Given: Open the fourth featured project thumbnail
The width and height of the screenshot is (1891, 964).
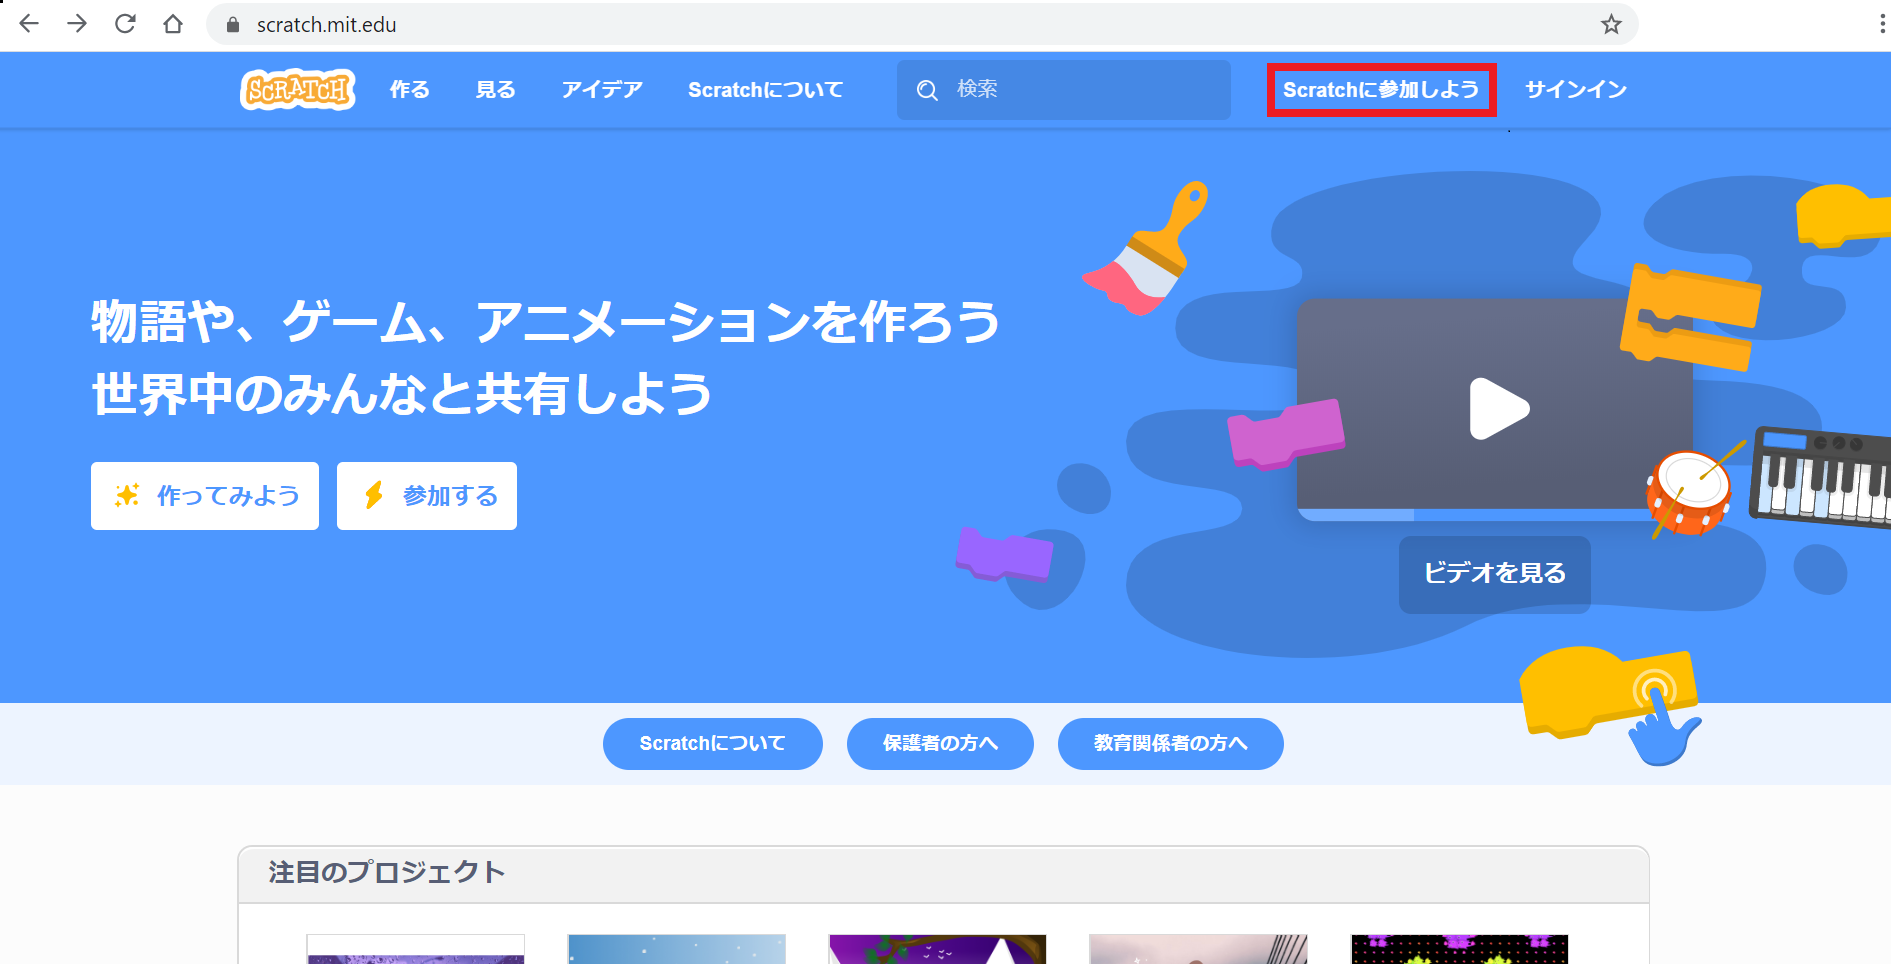Looking at the screenshot, I should click(x=1199, y=950).
